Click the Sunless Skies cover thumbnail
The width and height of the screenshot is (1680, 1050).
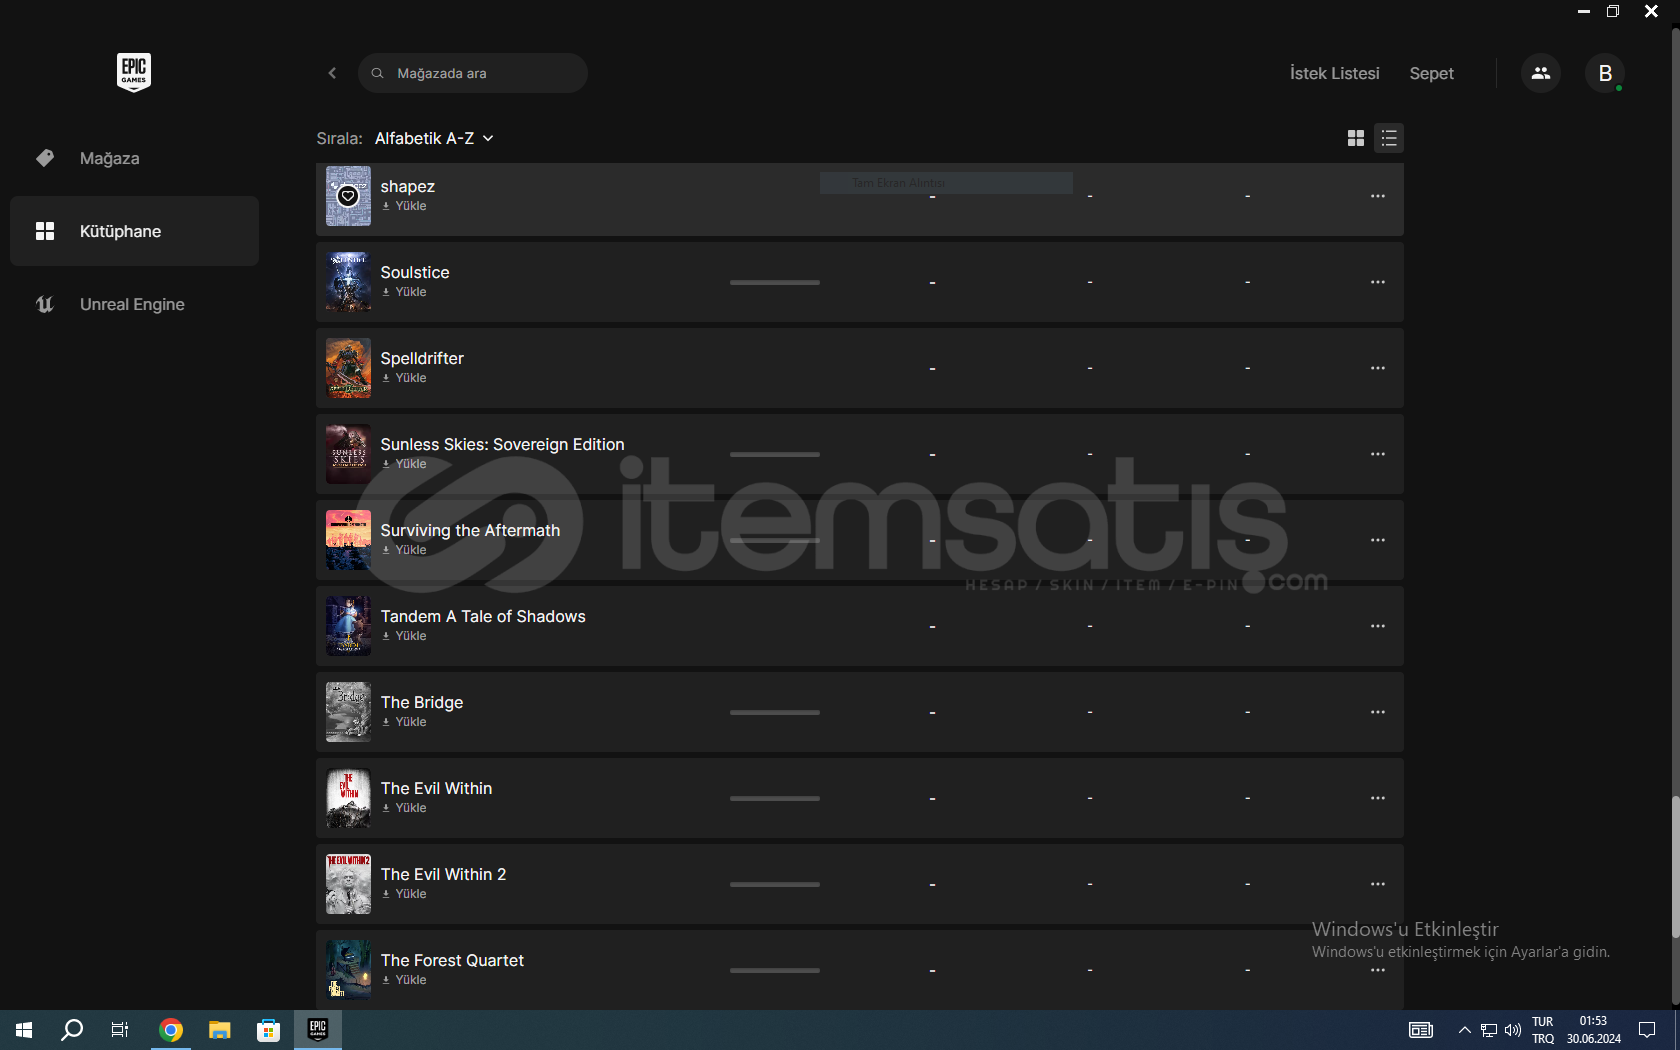348,454
